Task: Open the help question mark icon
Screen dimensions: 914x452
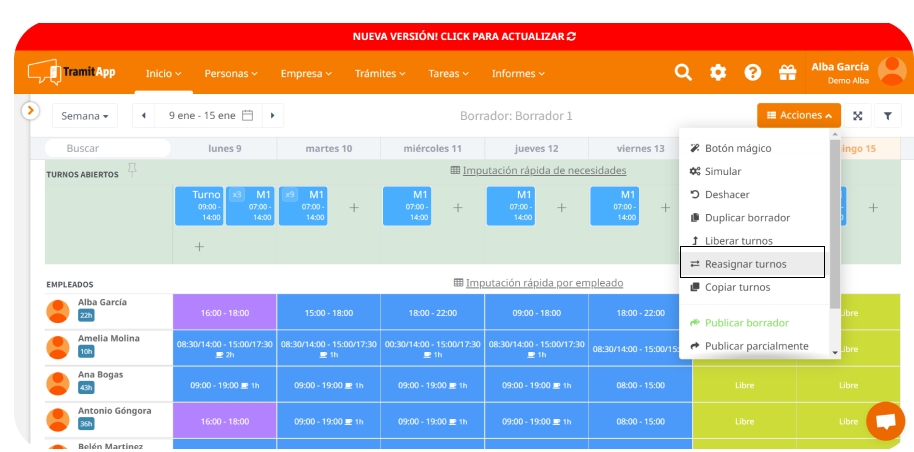Action: pos(753,72)
